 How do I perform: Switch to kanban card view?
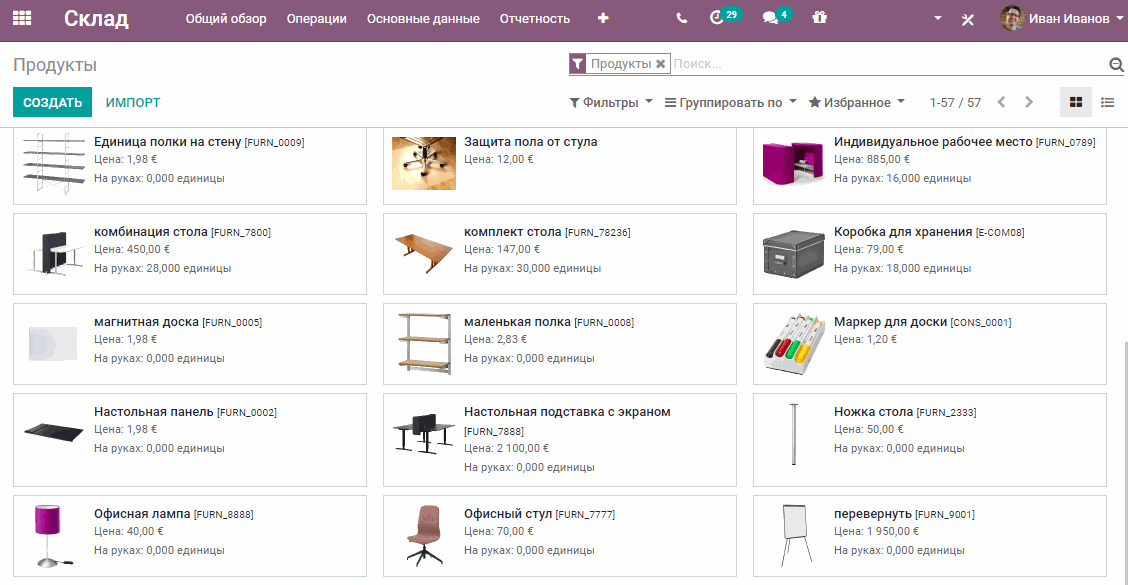pos(1076,101)
